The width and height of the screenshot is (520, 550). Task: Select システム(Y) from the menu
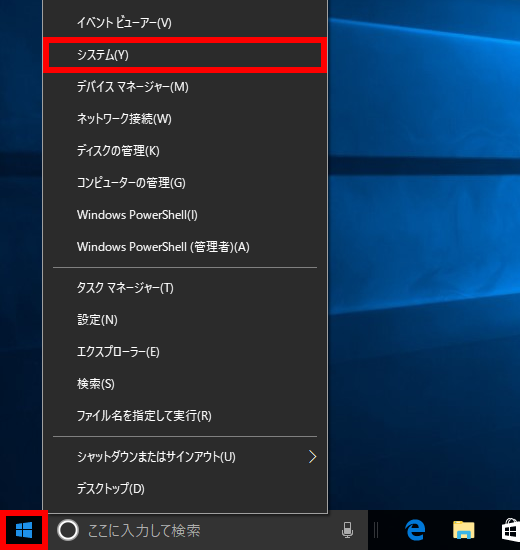click(x=185, y=55)
